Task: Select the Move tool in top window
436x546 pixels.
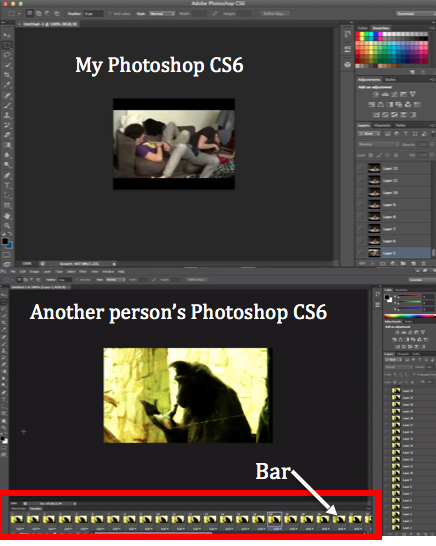Action: coord(7,36)
